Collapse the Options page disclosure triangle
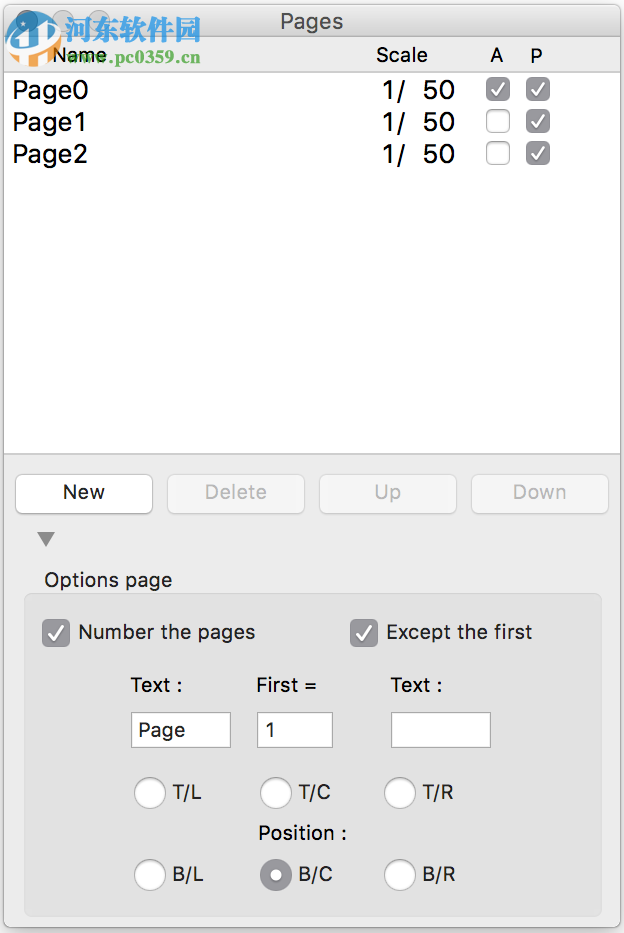 click(45, 539)
